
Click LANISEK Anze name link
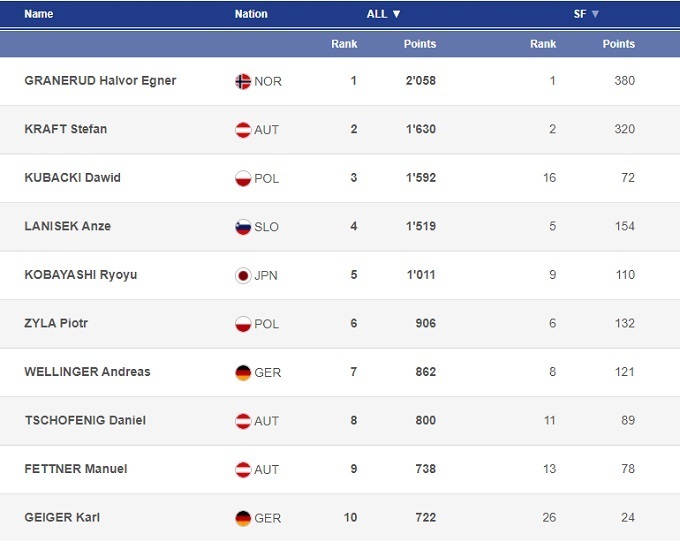pyautogui.click(x=67, y=226)
